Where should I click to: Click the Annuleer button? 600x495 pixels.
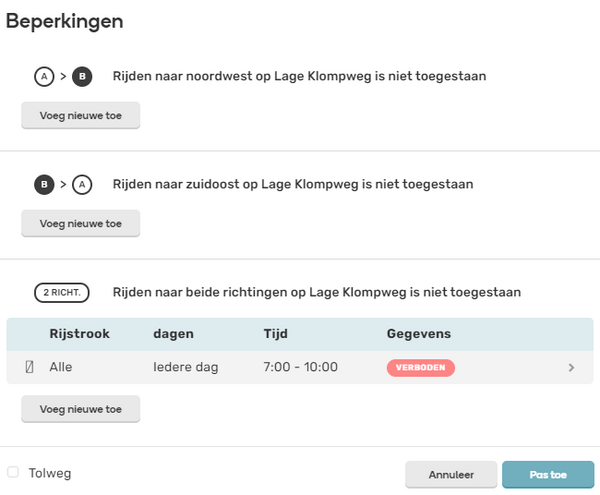[x=451, y=475]
